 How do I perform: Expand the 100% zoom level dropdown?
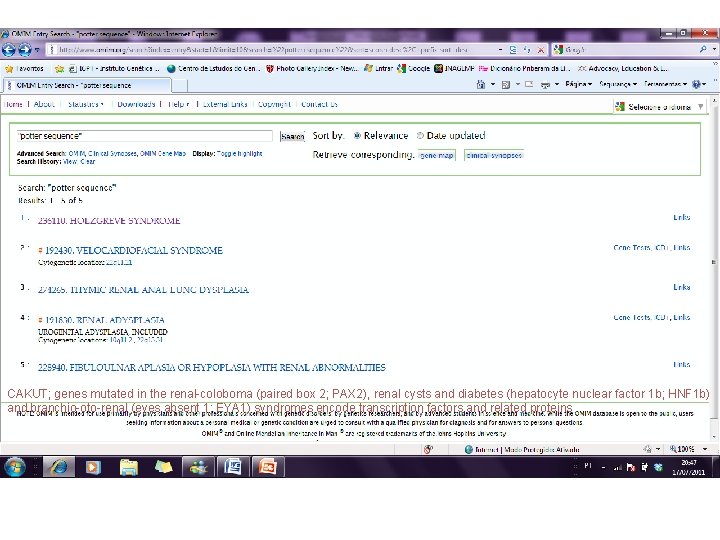pos(705,449)
